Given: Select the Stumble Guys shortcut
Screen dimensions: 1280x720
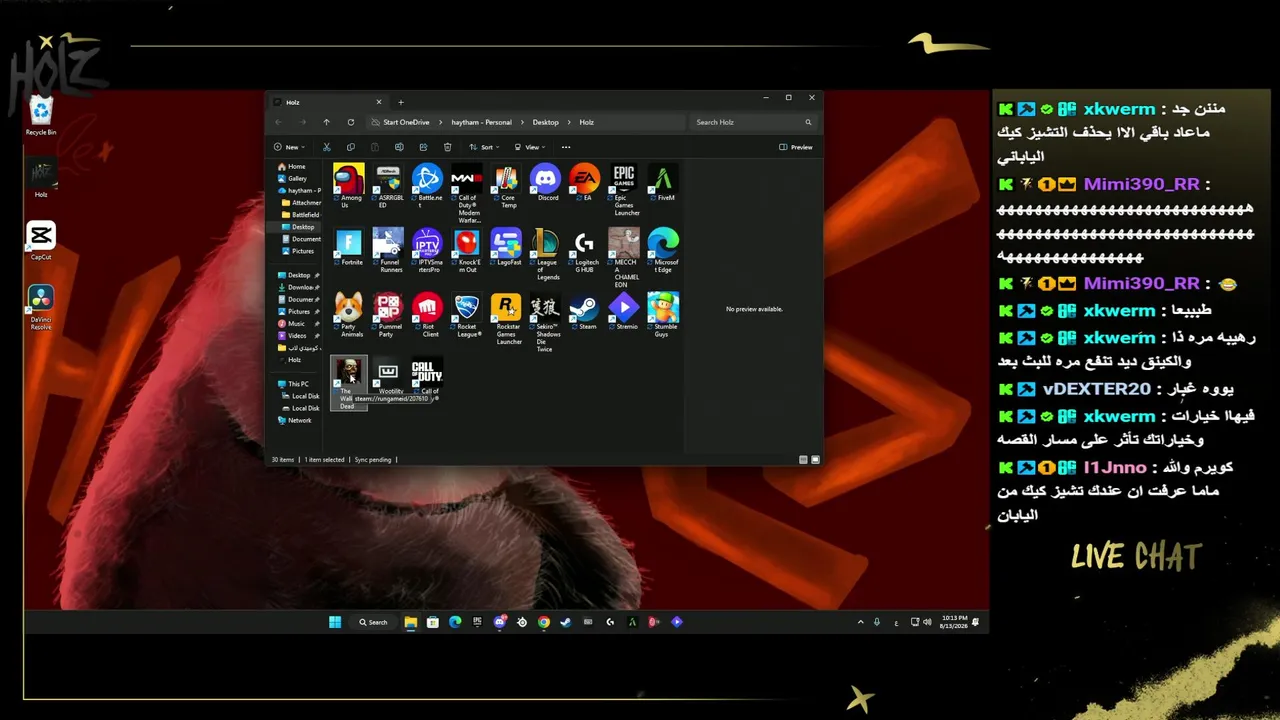Looking at the screenshot, I should pyautogui.click(x=664, y=315).
